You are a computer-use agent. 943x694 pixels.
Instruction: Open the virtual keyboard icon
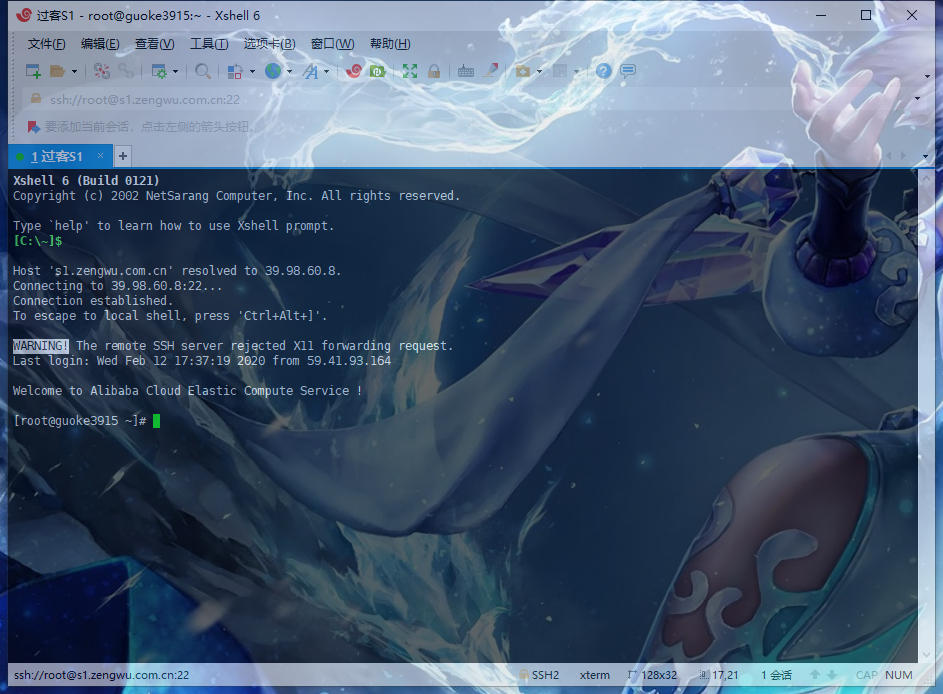(x=466, y=71)
